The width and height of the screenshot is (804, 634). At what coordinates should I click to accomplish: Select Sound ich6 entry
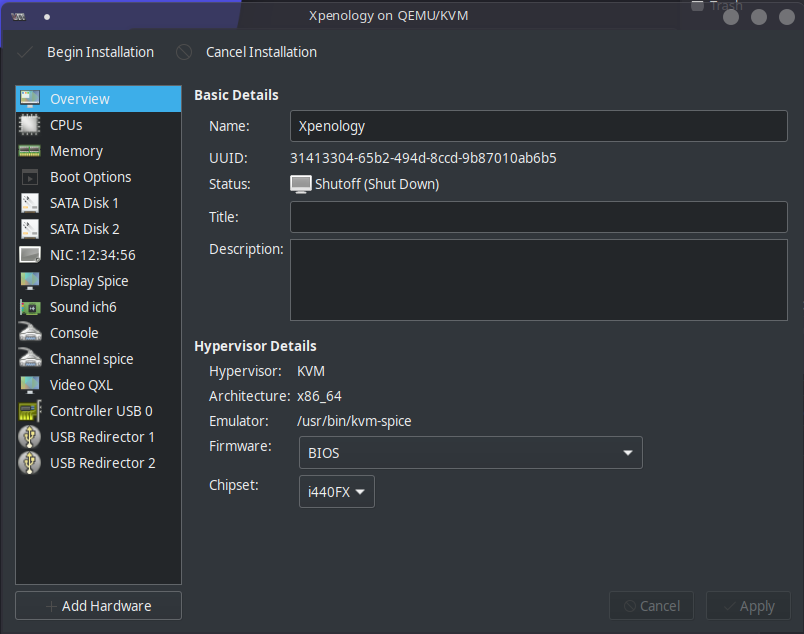(98, 307)
